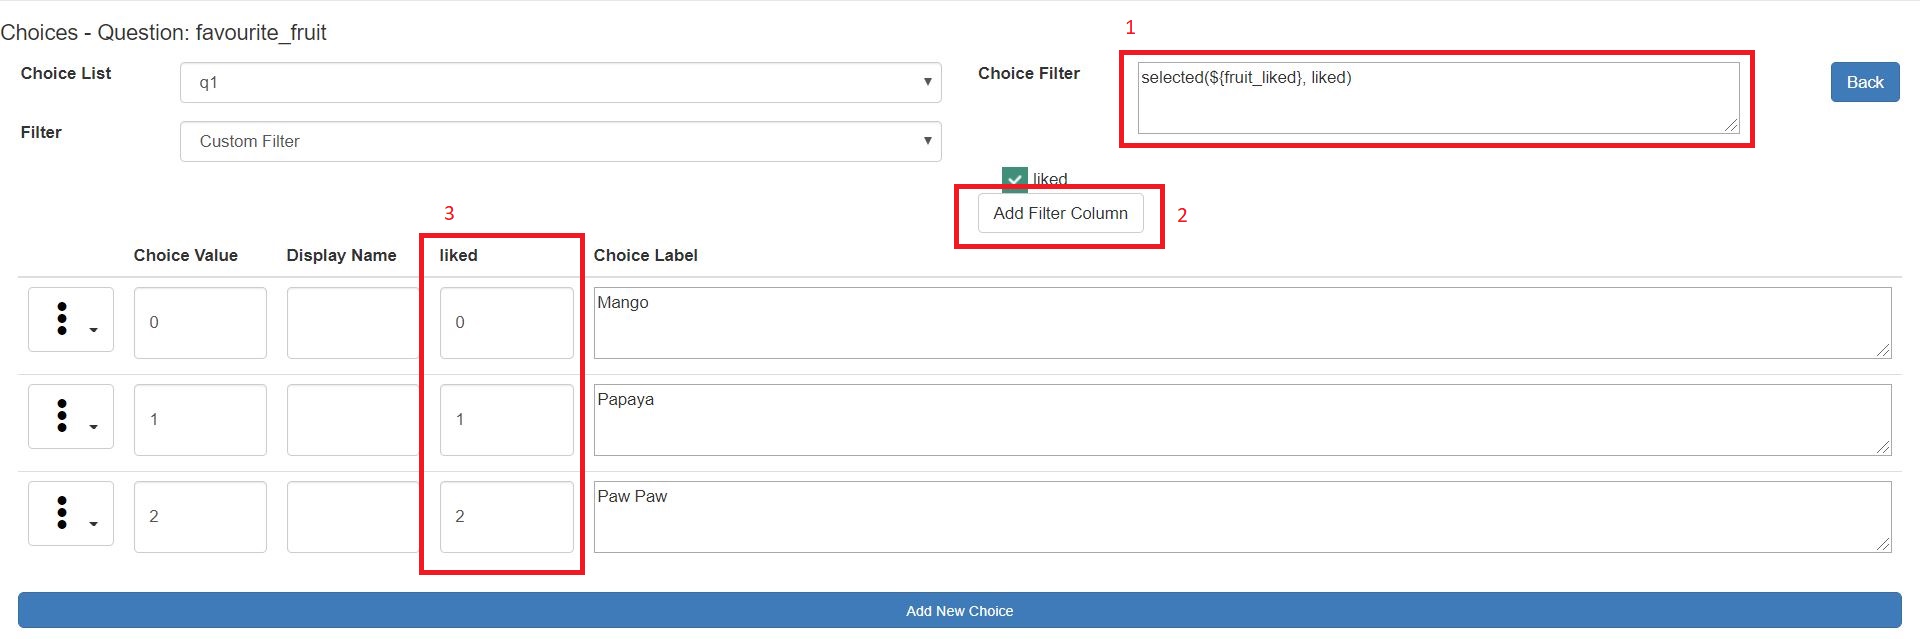
Task: Select Papaya's Choice Value field
Action: click(200, 419)
